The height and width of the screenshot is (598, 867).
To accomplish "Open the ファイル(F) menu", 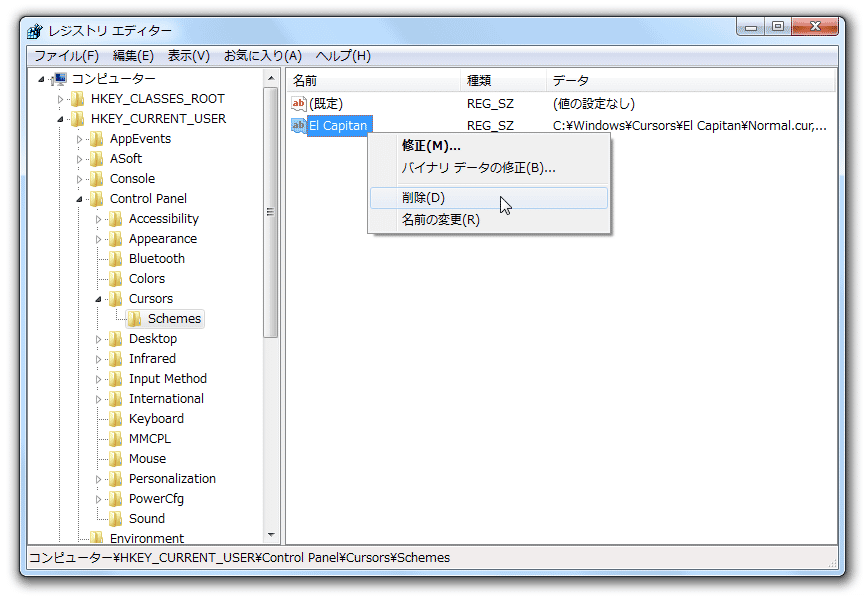I will (66, 56).
